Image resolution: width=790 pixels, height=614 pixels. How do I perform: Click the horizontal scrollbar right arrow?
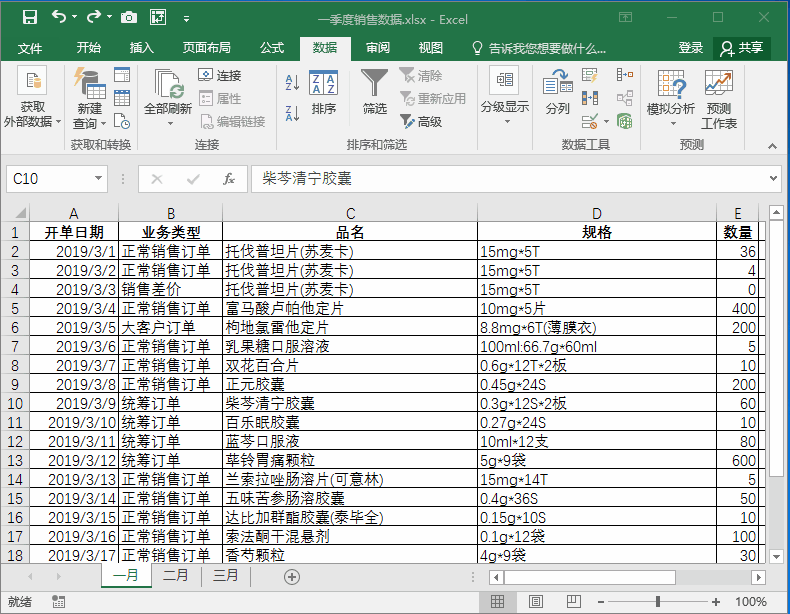click(758, 577)
